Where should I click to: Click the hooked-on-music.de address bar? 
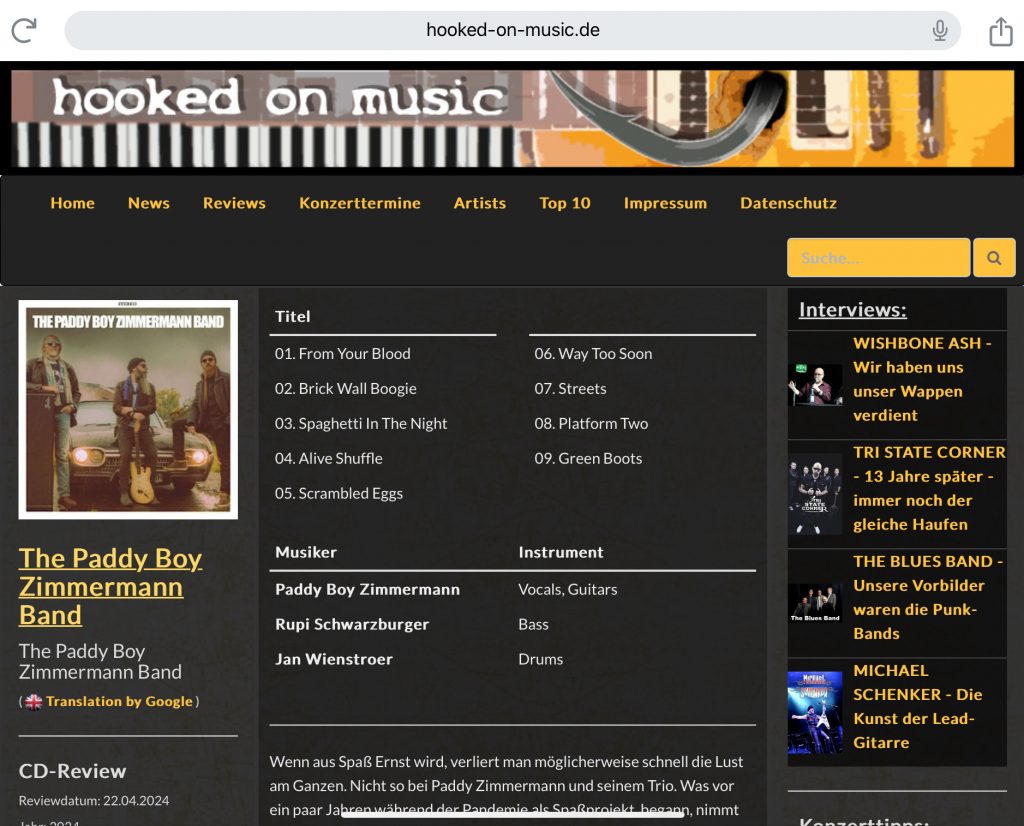pyautogui.click(x=513, y=30)
